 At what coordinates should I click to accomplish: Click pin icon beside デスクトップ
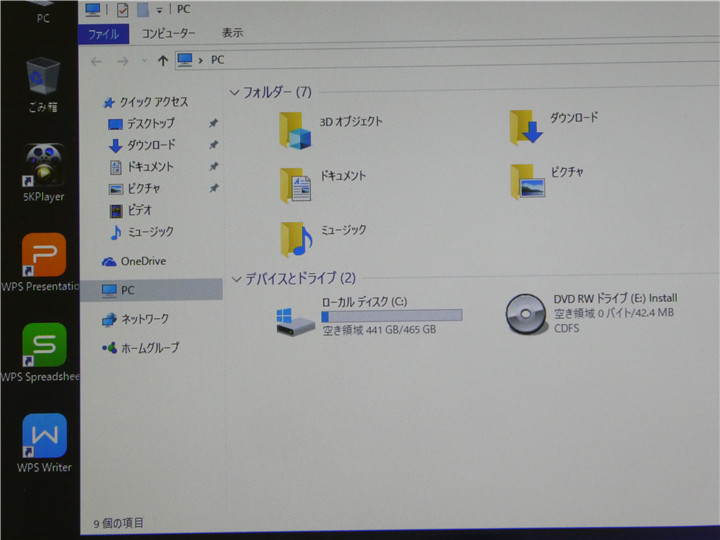pyautogui.click(x=213, y=123)
